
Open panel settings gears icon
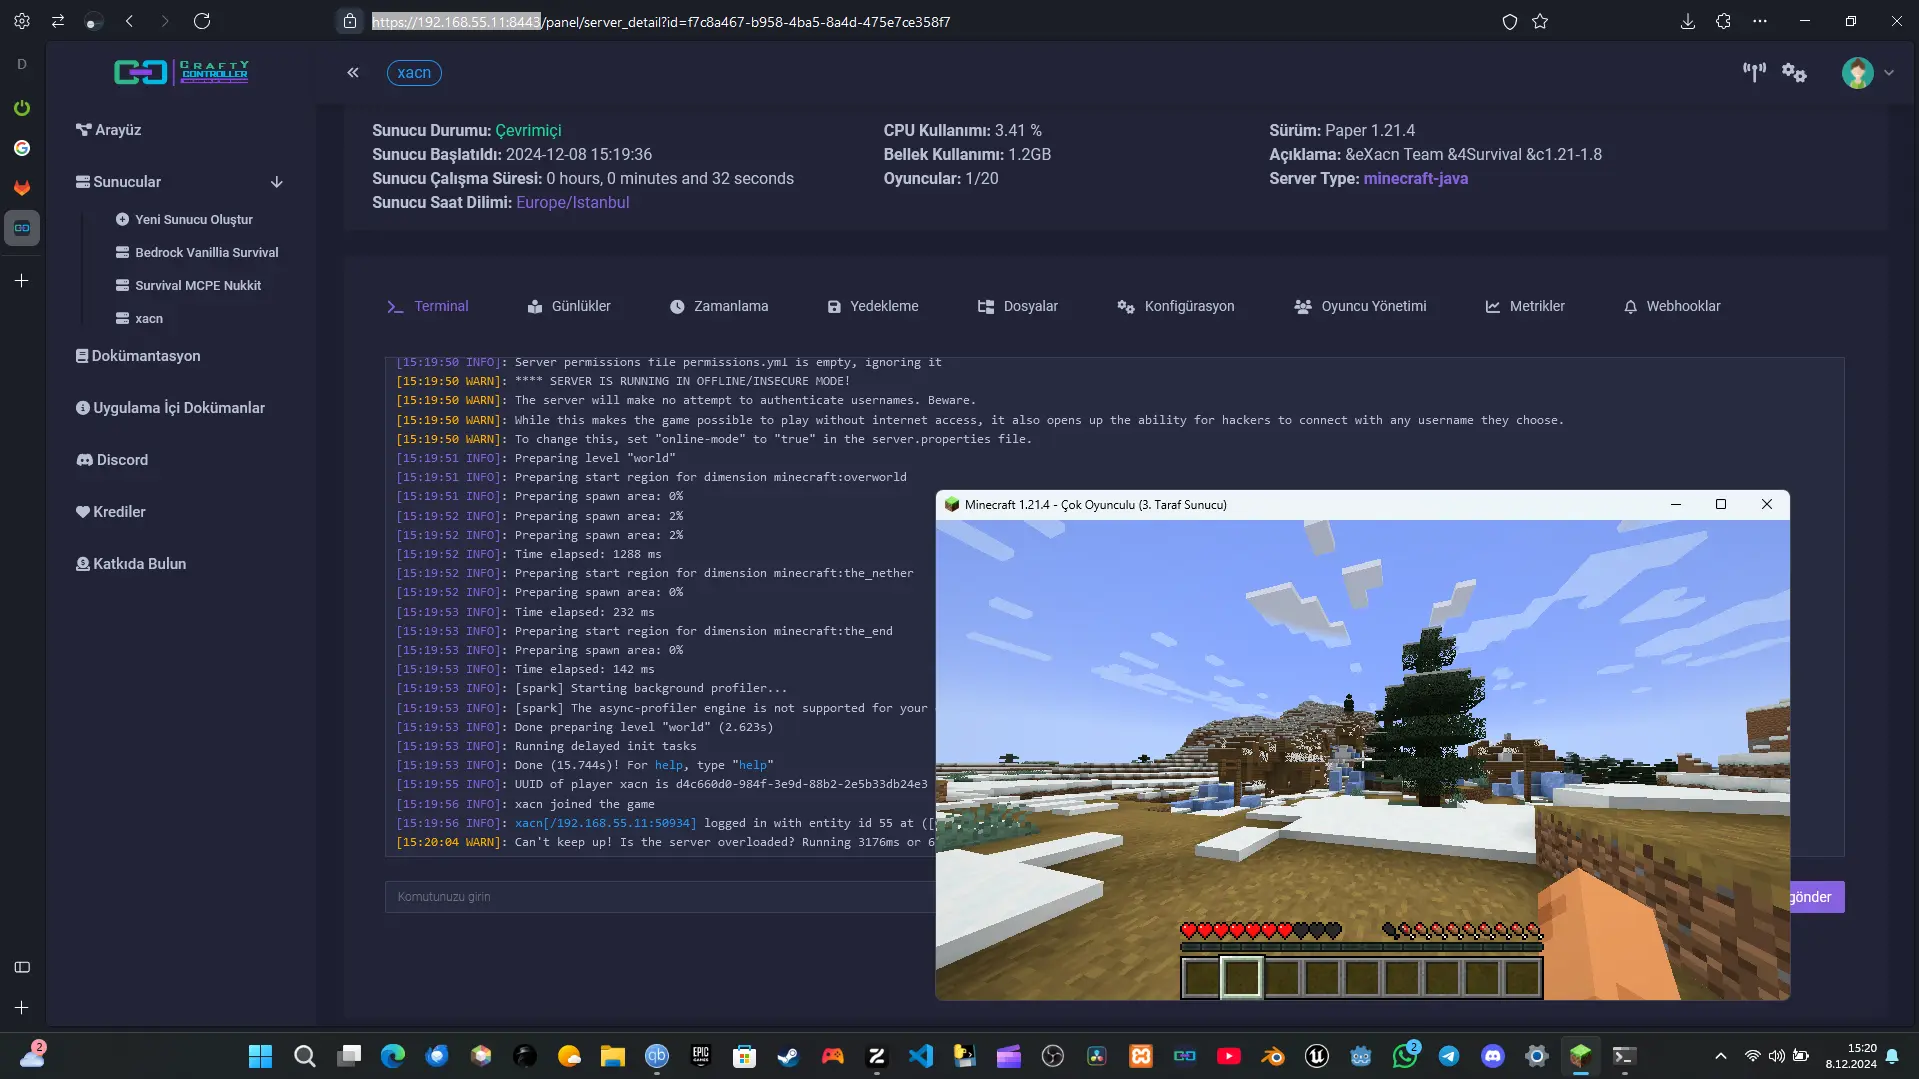[x=1794, y=73]
